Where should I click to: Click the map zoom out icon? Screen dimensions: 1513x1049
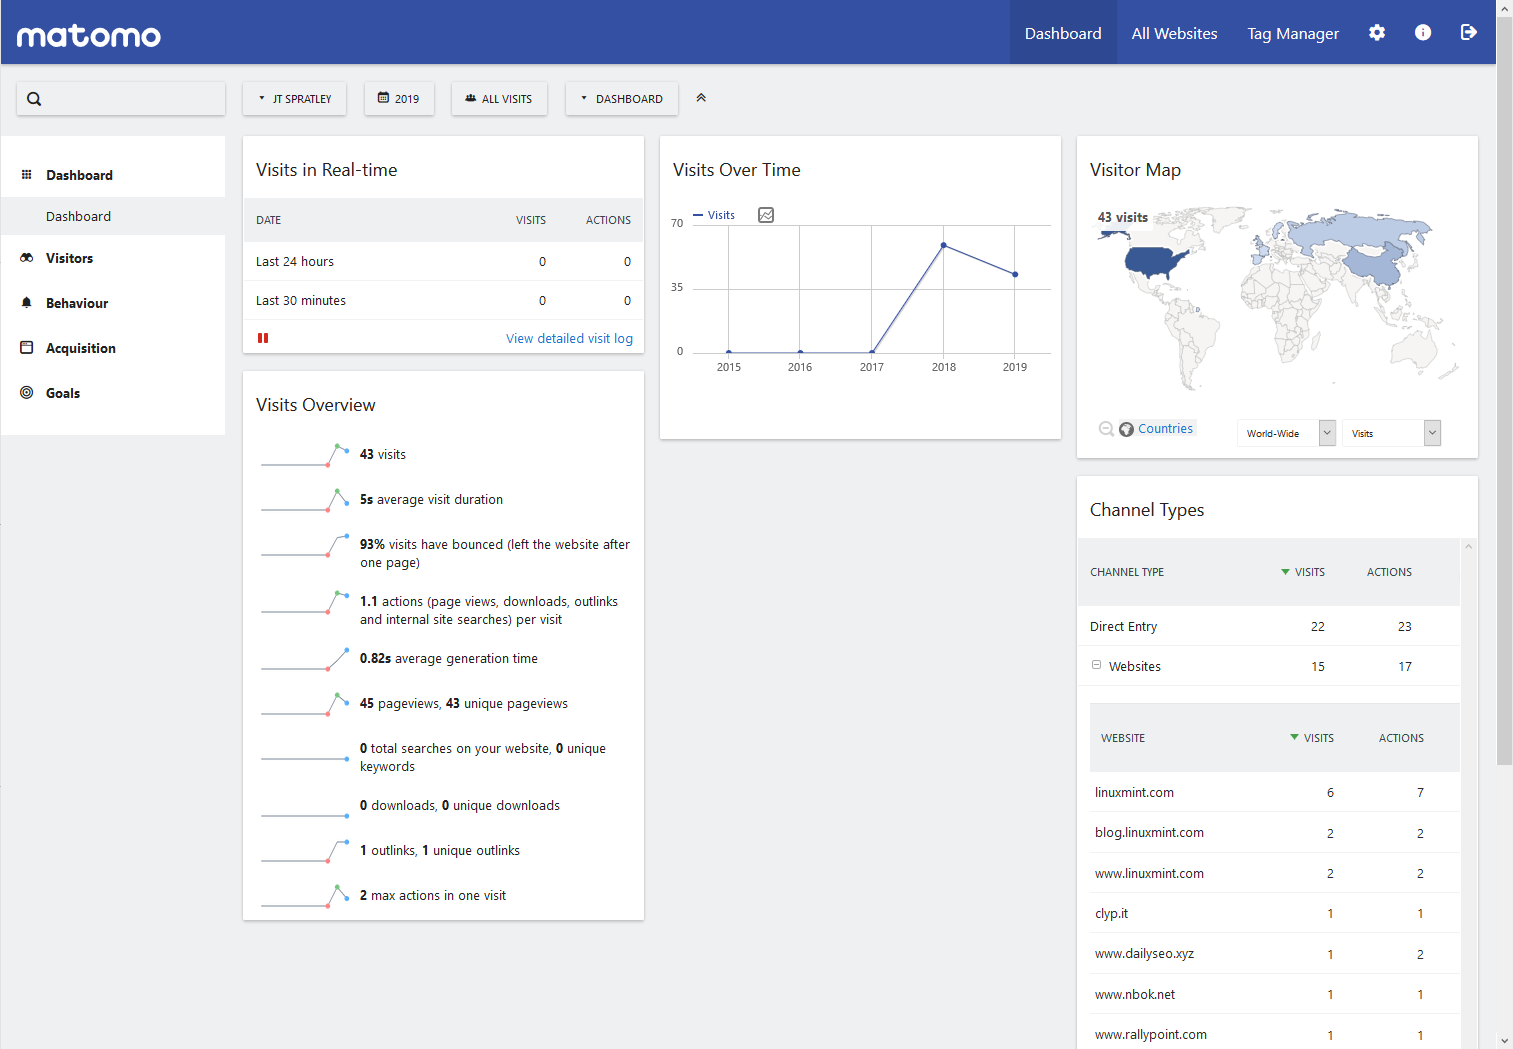click(x=1106, y=429)
